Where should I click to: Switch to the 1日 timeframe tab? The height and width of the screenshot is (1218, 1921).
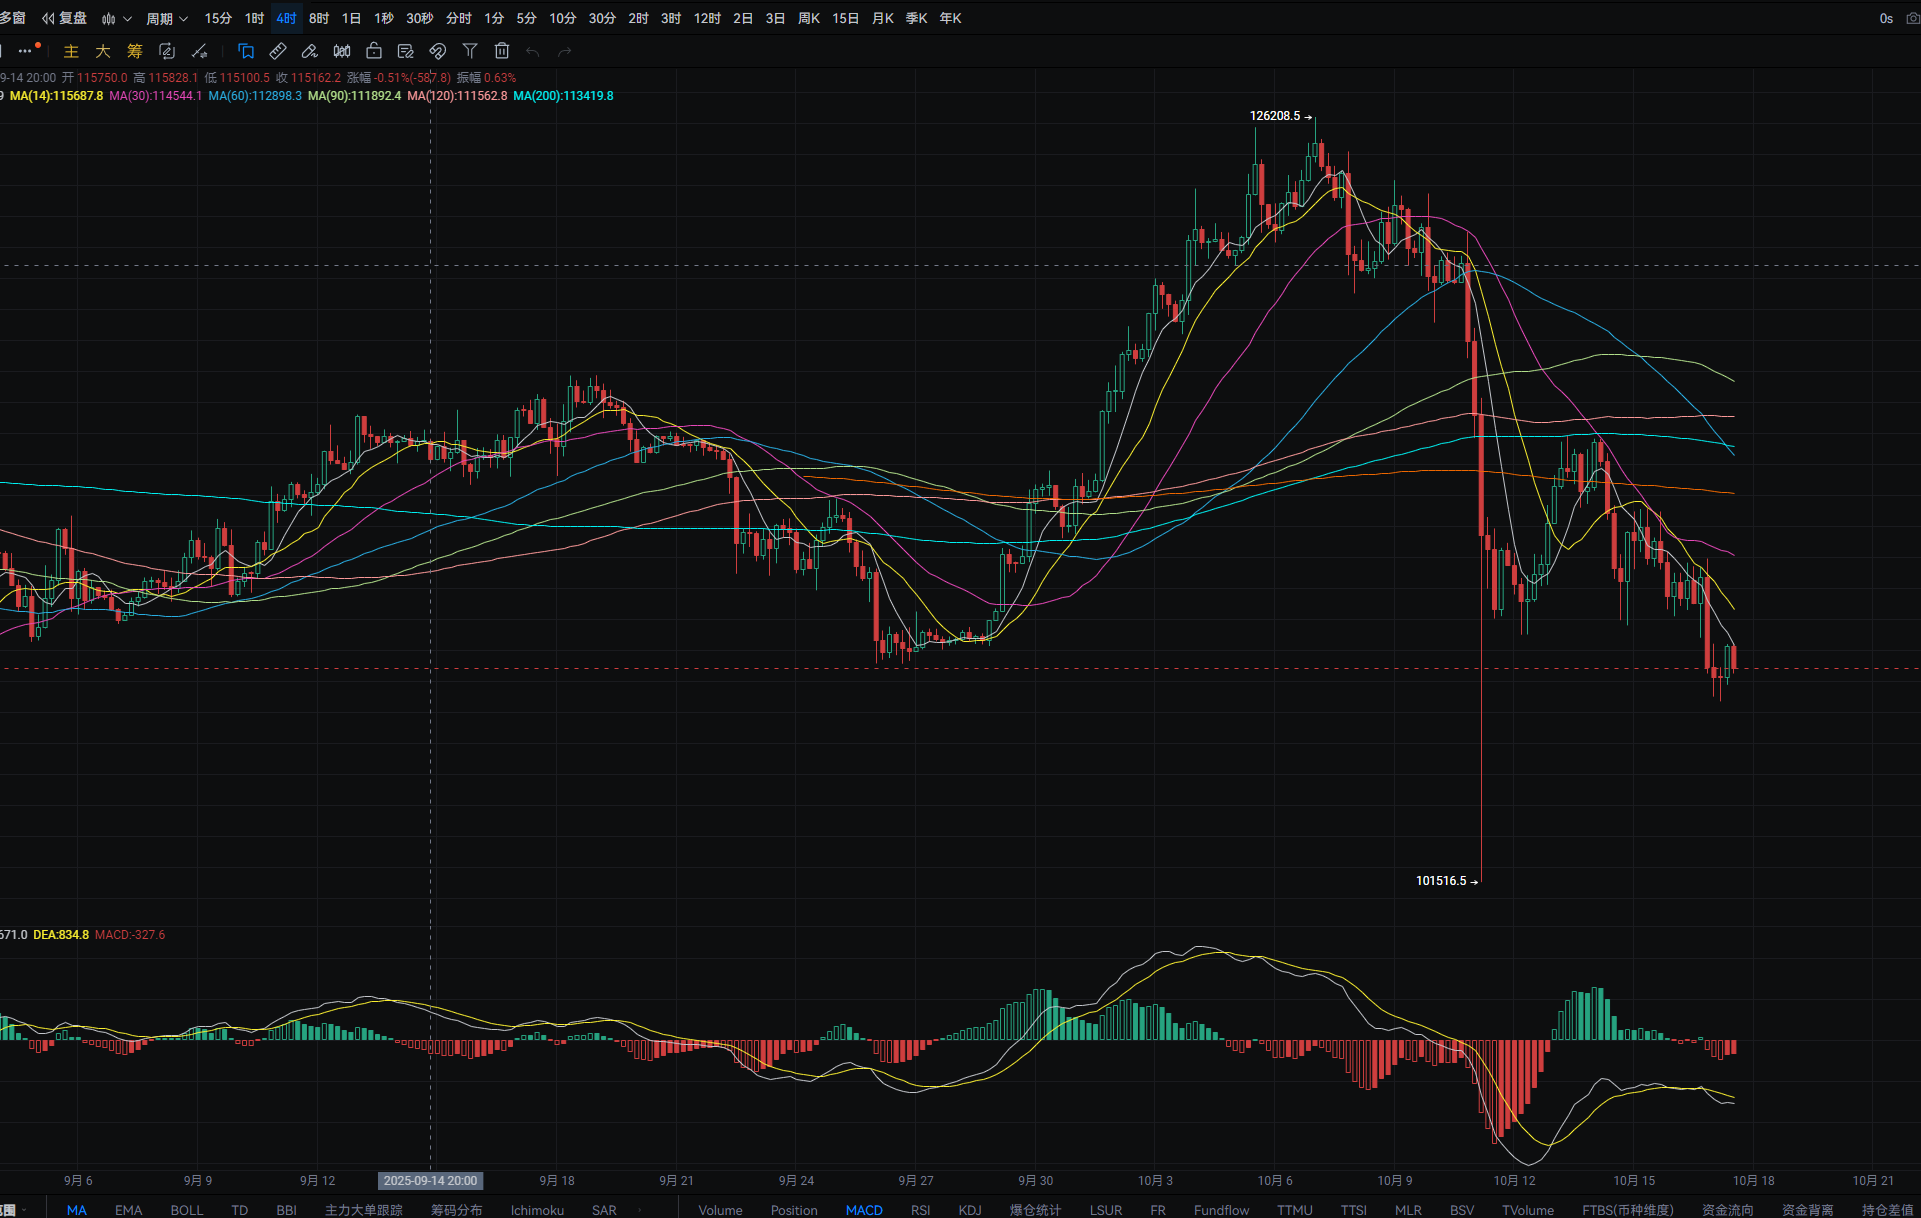(x=351, y=18)
